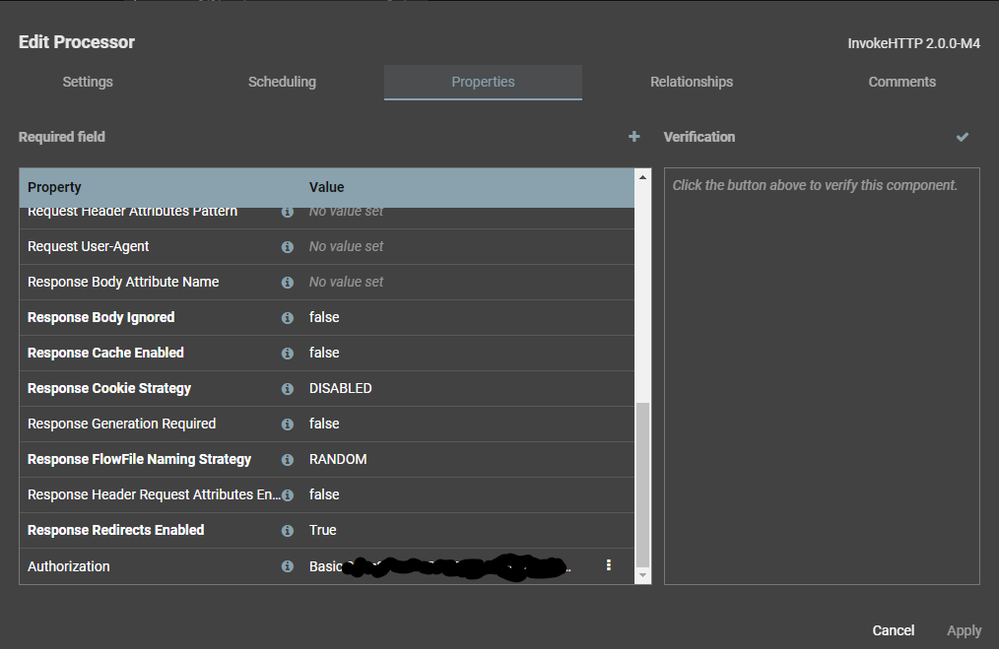Add a new property with plus icon

pyautogui.click(x=634, y=136)
